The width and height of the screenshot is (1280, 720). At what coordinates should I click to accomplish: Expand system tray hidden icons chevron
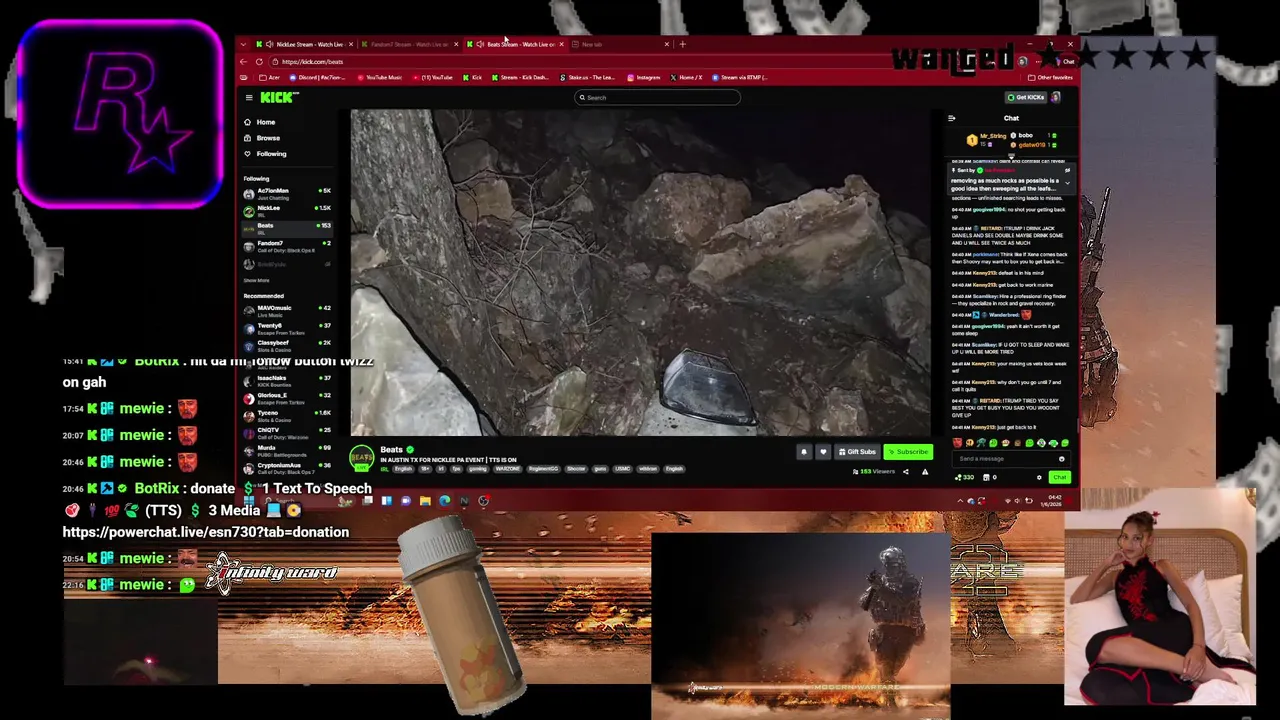point(961,501)
